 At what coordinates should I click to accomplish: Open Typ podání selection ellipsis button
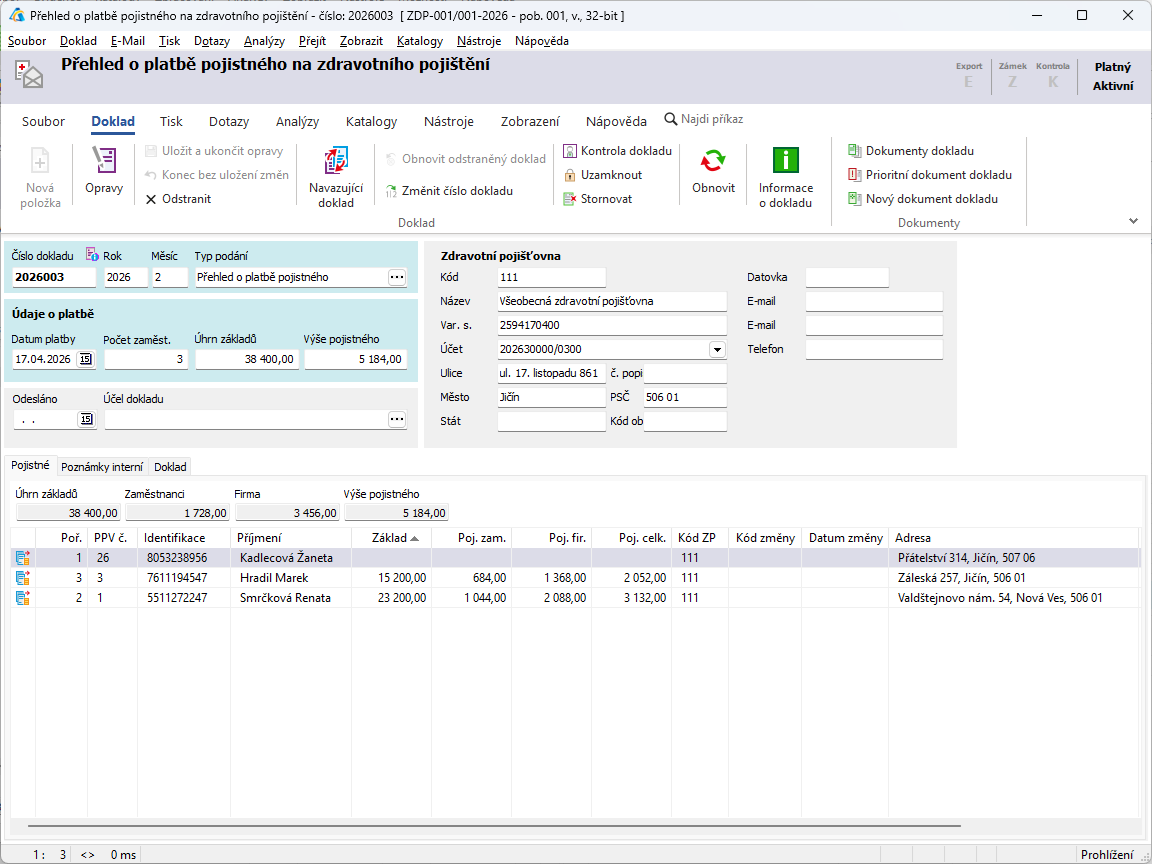[x=397, y=277]
